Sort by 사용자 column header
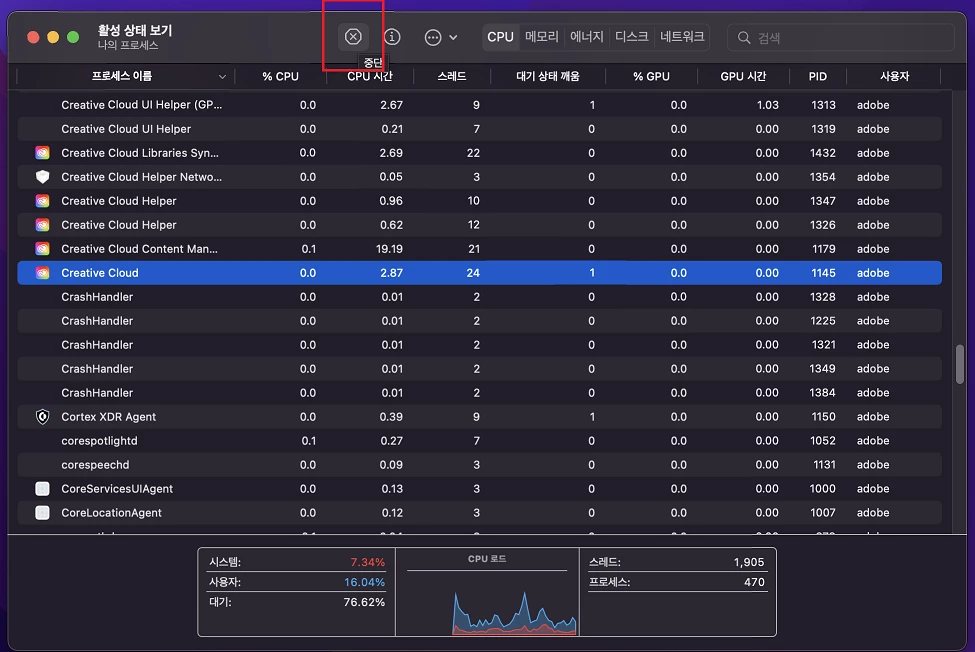The image size is (975, 652). (x=894, y=76)
